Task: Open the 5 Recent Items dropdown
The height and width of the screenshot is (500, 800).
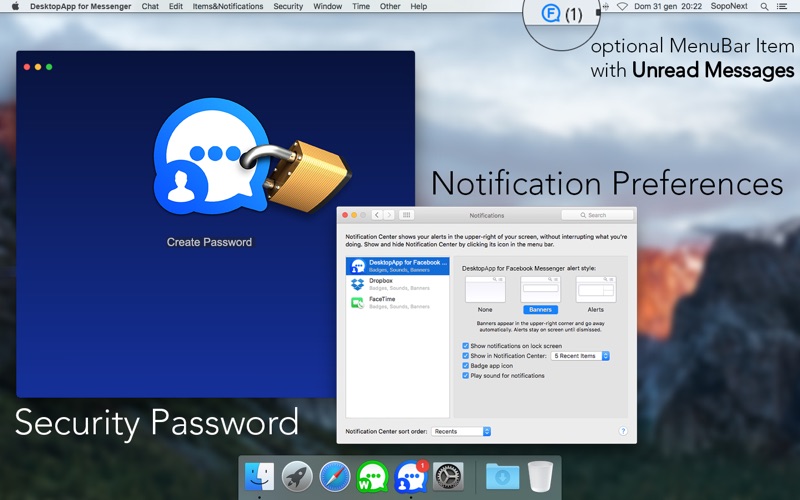Action: [580, 356]
